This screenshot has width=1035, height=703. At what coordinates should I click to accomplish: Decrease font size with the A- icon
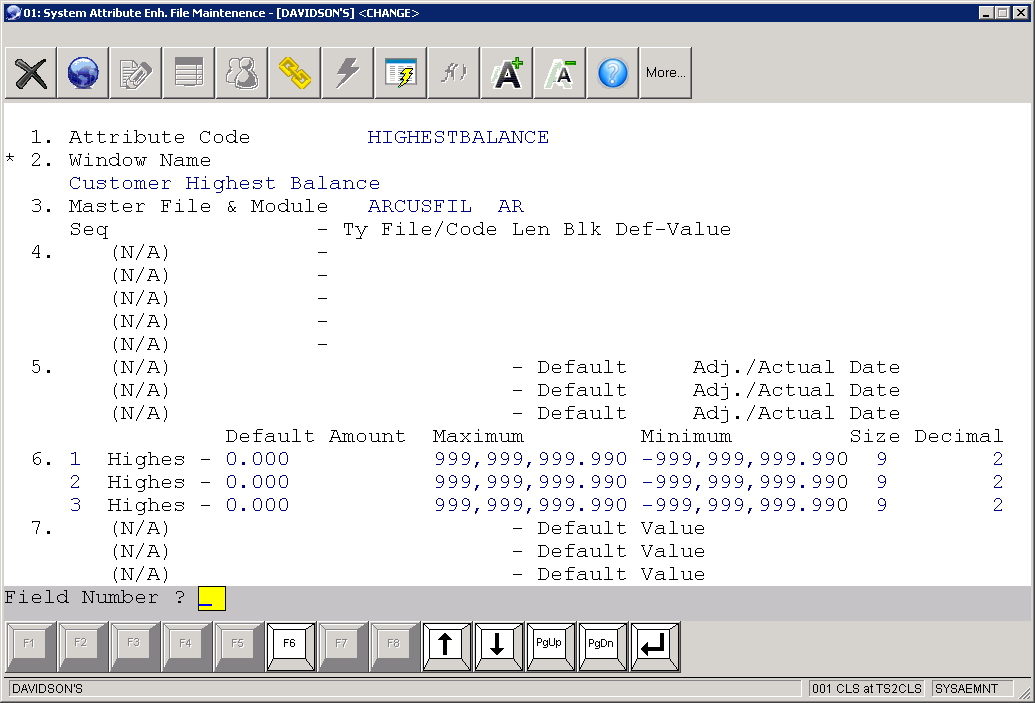coord(560,73)
